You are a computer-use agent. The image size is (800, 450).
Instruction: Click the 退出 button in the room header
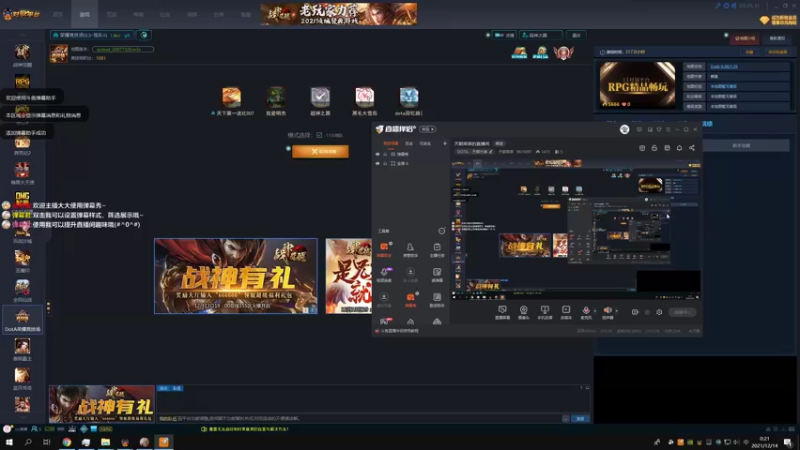pos(576,35)
